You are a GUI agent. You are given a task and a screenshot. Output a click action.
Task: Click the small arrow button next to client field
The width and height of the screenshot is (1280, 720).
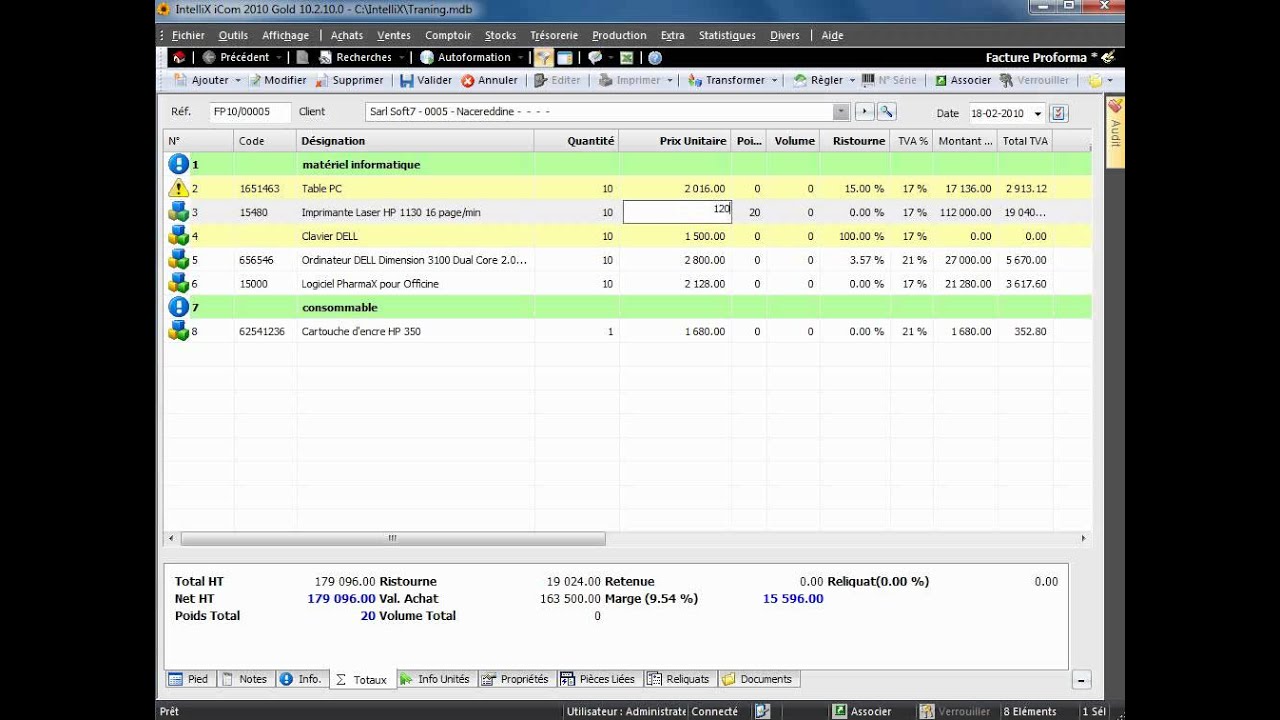pyautogui.click(x=865, y=112)
